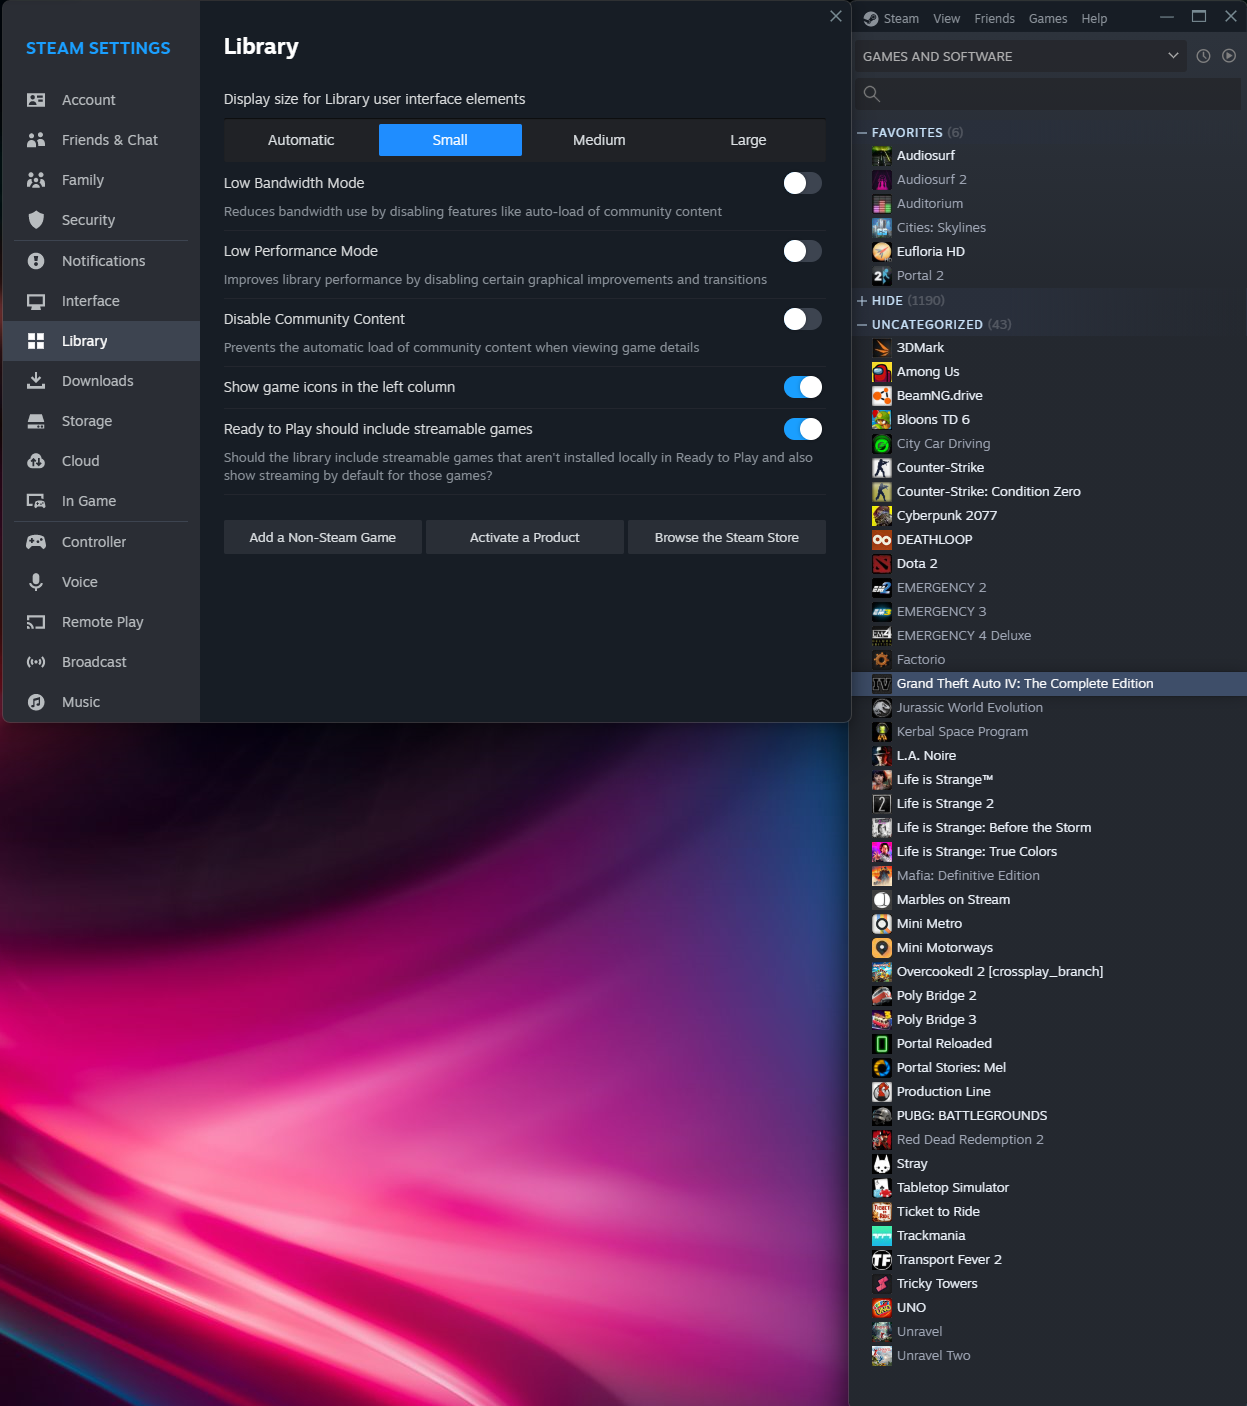Collapse the Uncategorized category
The height and width of the screenshot is (1406, 1247).
click(x=862, y=324)
